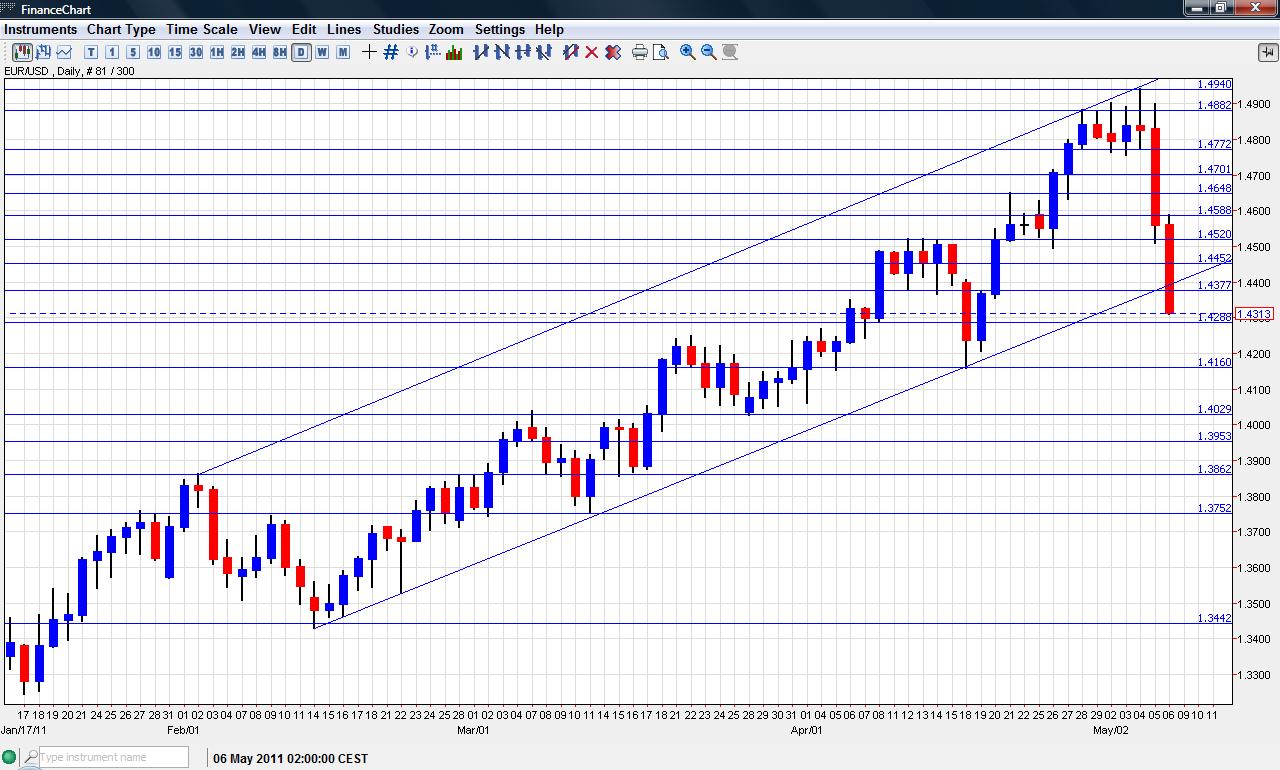The image size is (1280, 770).
Task: Expand the Time Scale menu
Action: pyautogui.click(x=202, y=29)
